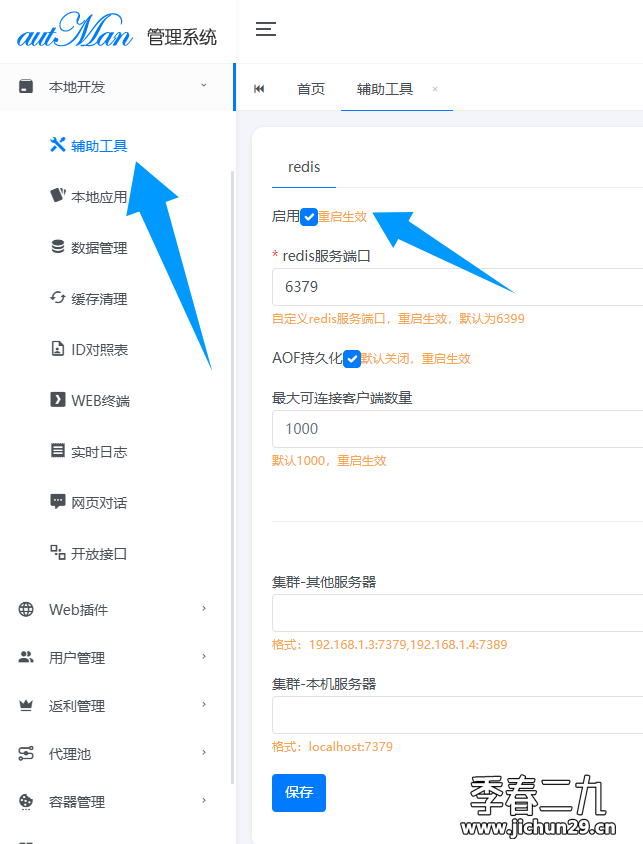Open WEB终端 in sidebar
Image resolution: width=643 pixels, height=844 pixels.
click(101, 401)
